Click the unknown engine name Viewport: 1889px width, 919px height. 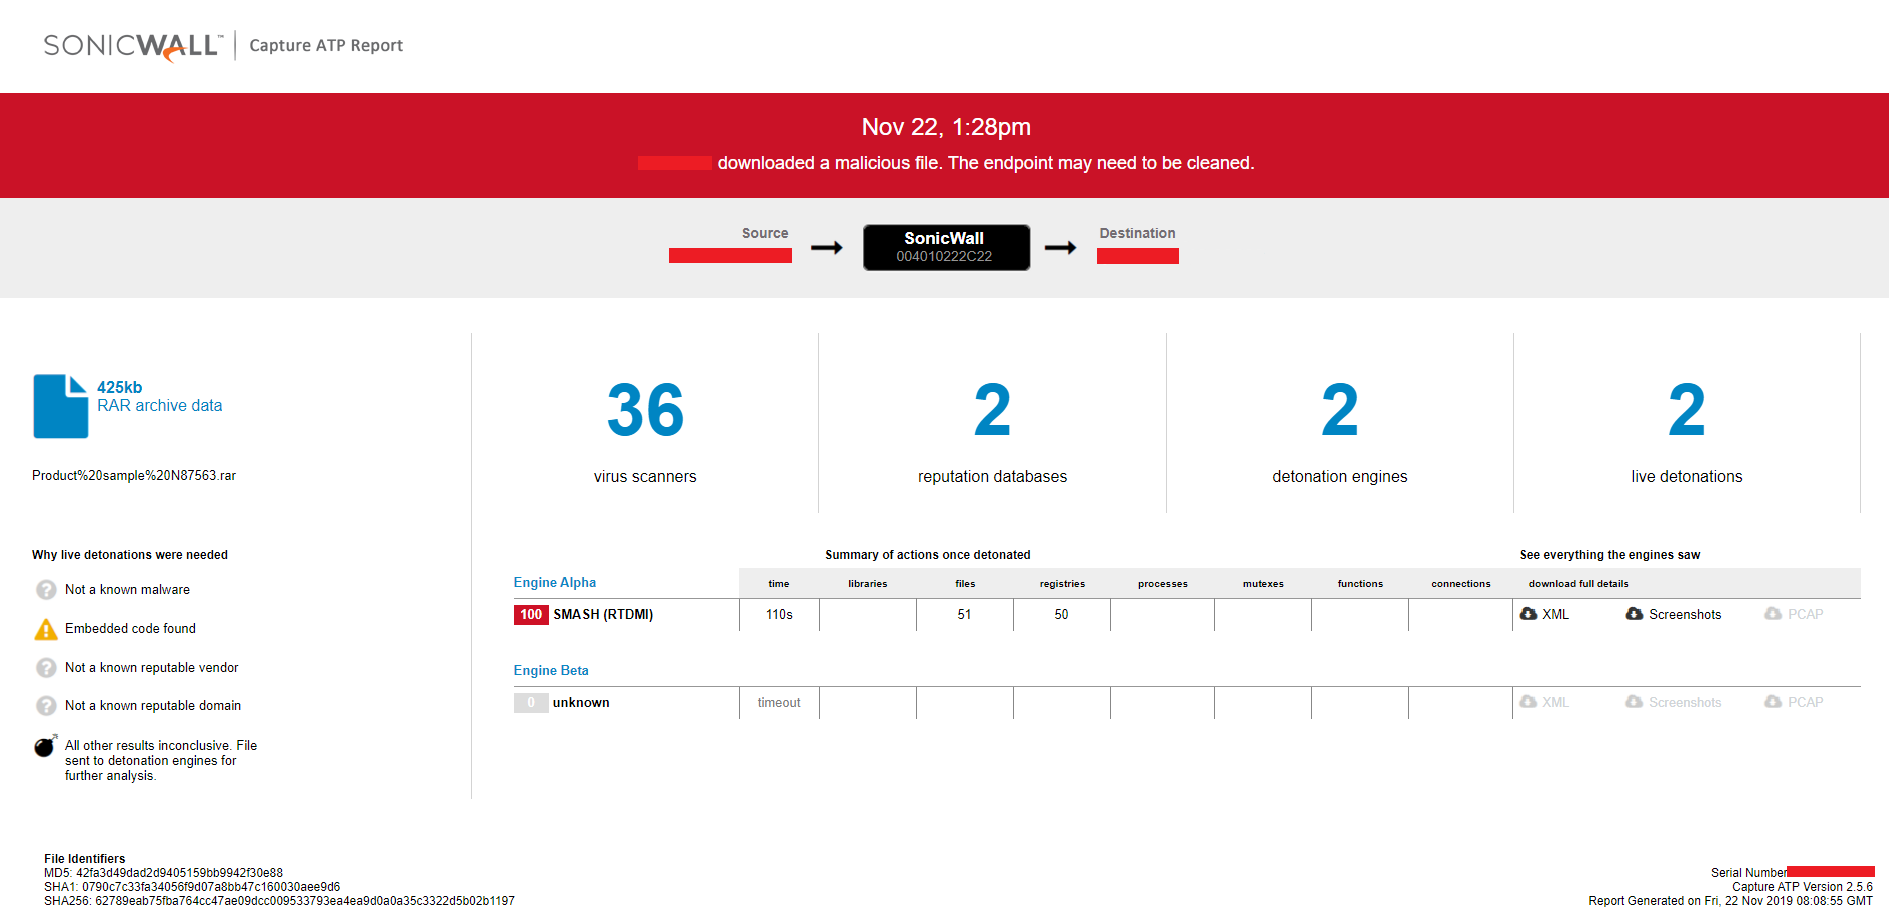click(x=581, y=703)
